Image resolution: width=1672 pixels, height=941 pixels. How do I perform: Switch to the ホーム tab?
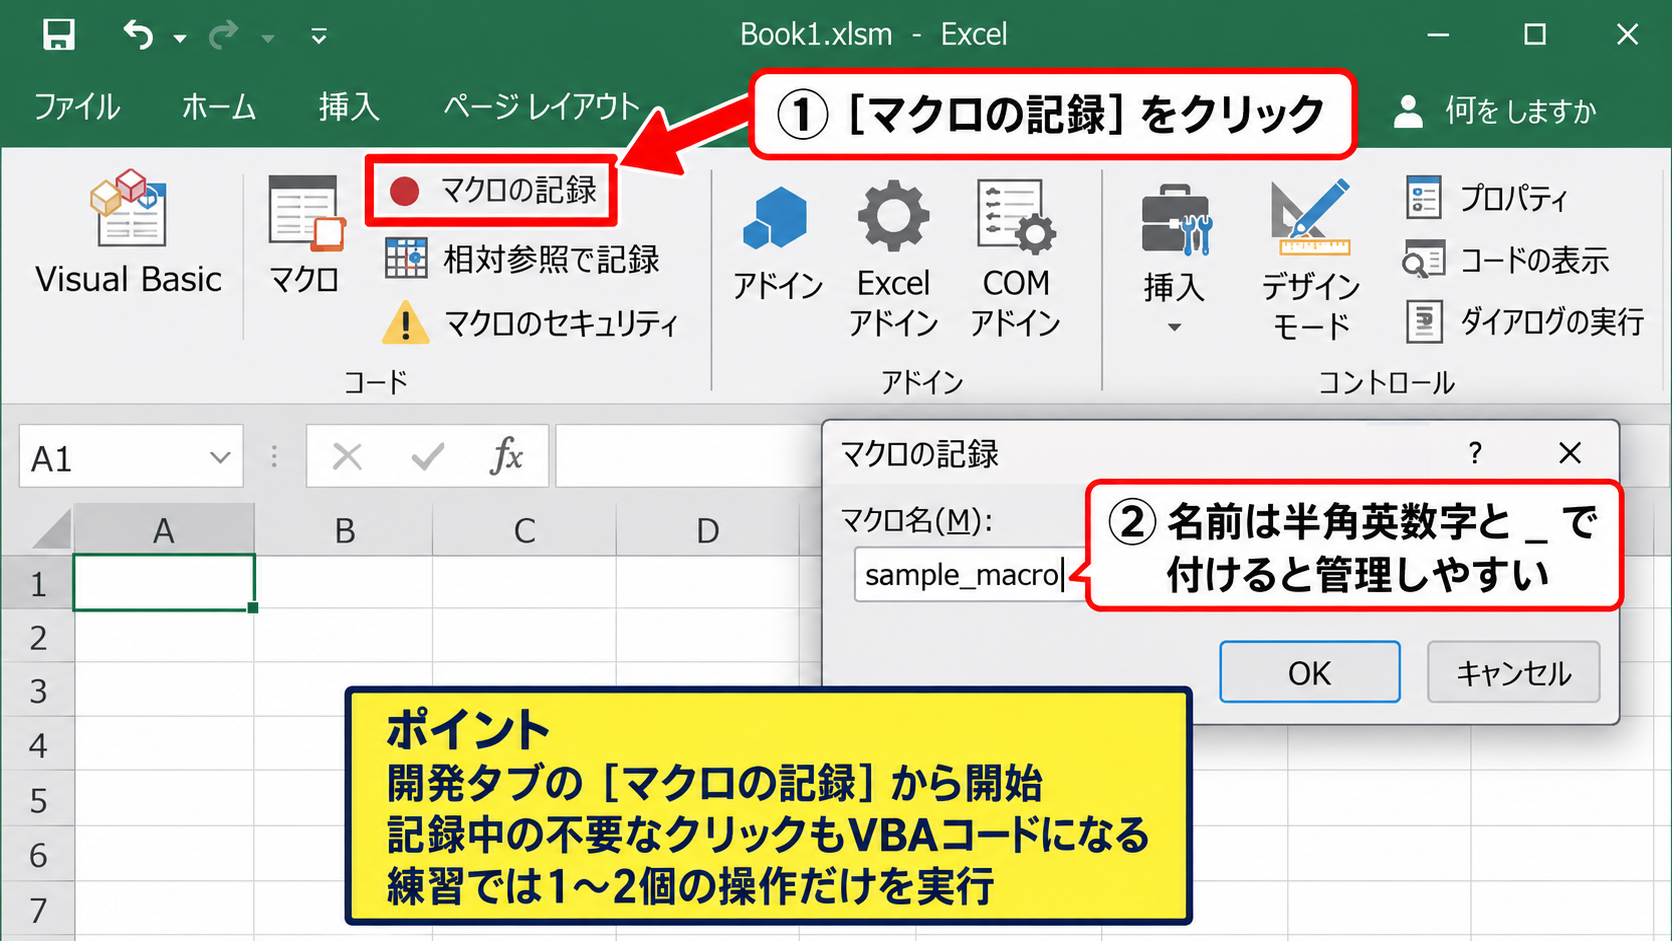coord(219,107)
